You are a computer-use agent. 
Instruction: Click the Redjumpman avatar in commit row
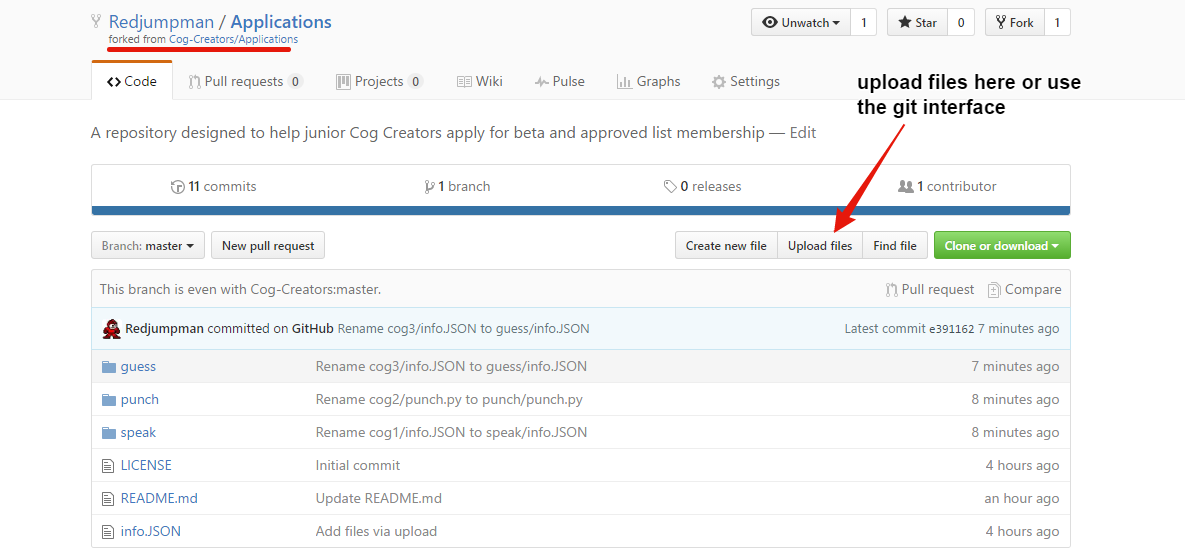pos(111,329)
